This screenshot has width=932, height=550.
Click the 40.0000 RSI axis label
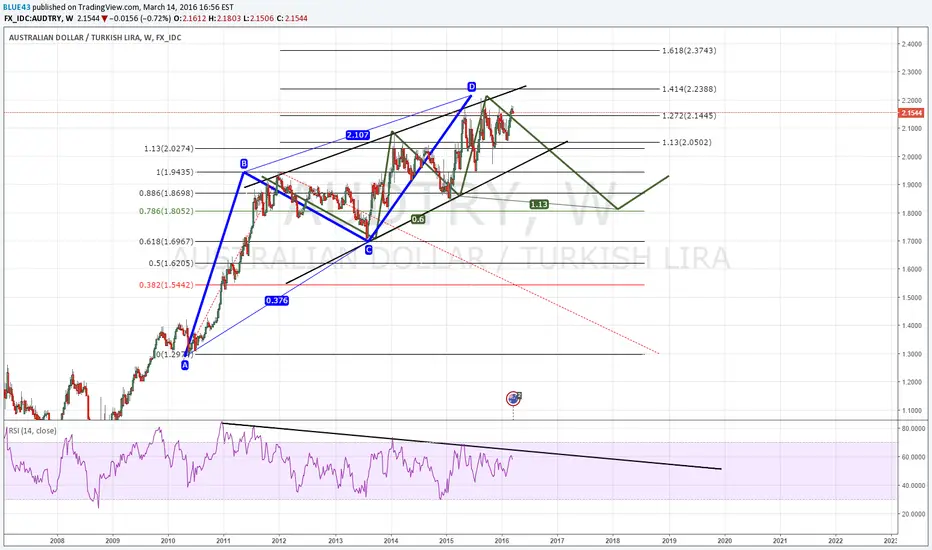(912, 485)
